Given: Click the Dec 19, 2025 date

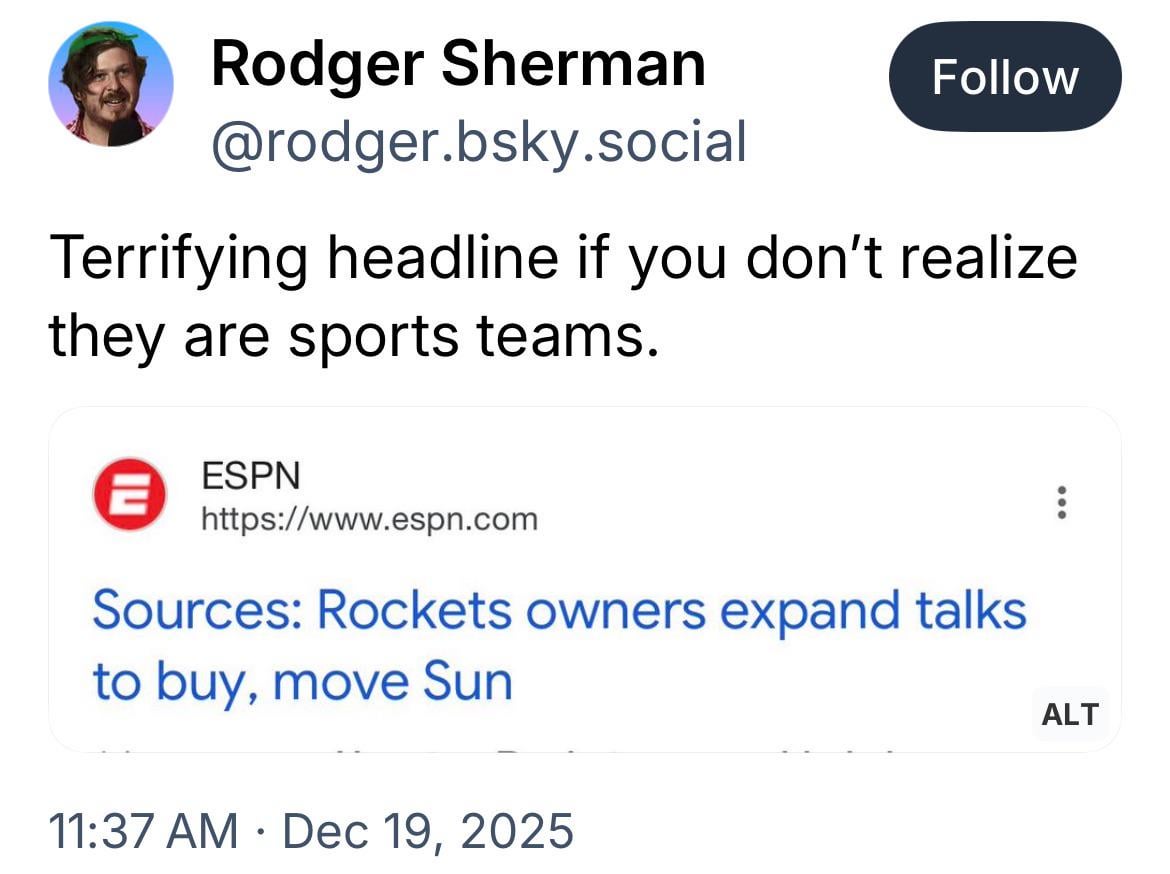Looking at the screenshot, I should point(428,831).
